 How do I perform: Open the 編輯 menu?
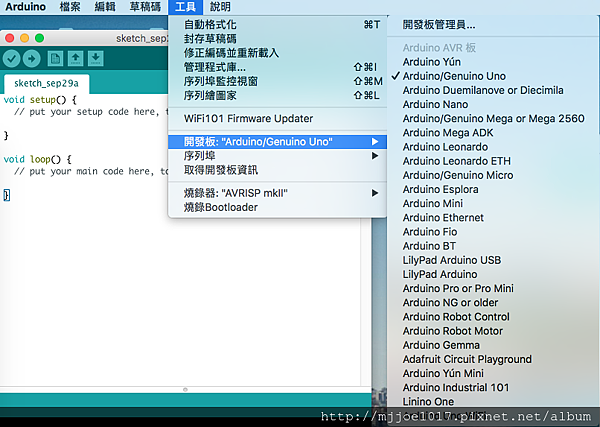pyautogui.click(x=105, y=7)
